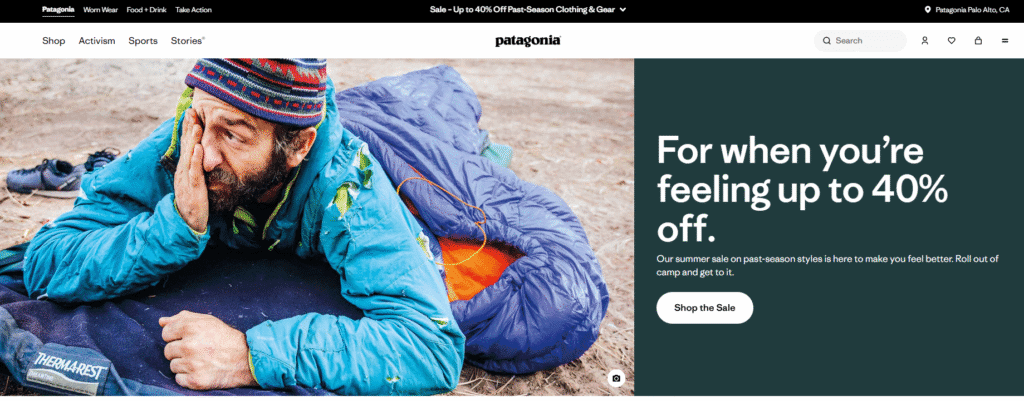The height and width of the screenshot is (401, 1024).
Task: Click the location pin icon for Palo Alto
Action: tap(927, 10)
